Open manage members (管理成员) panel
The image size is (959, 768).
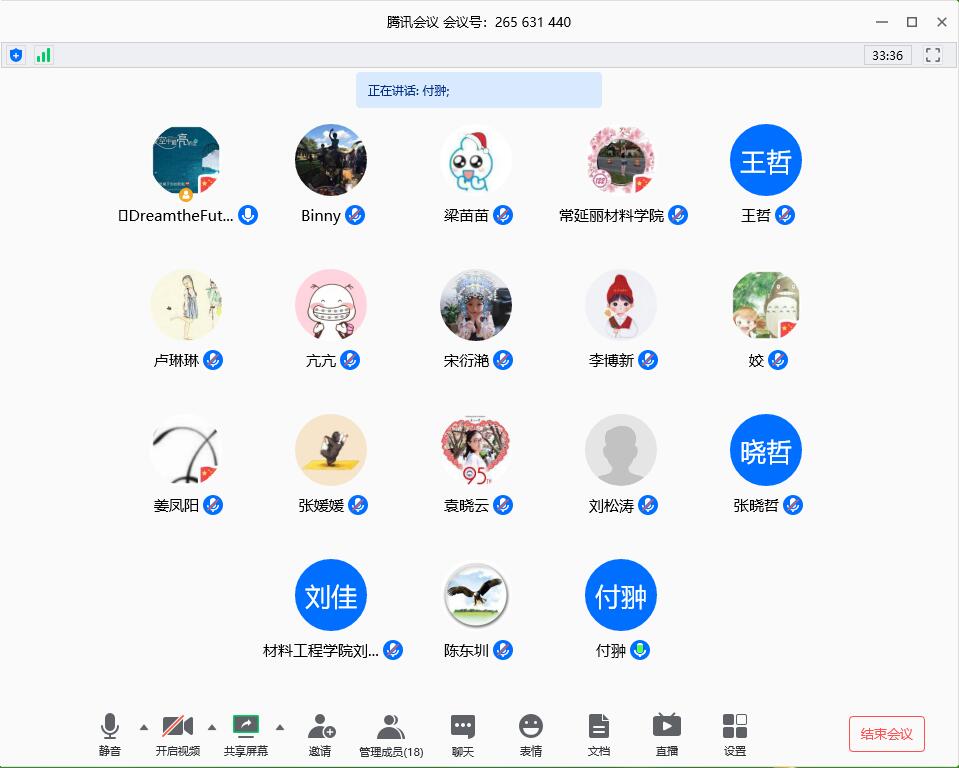click(390, 727)
